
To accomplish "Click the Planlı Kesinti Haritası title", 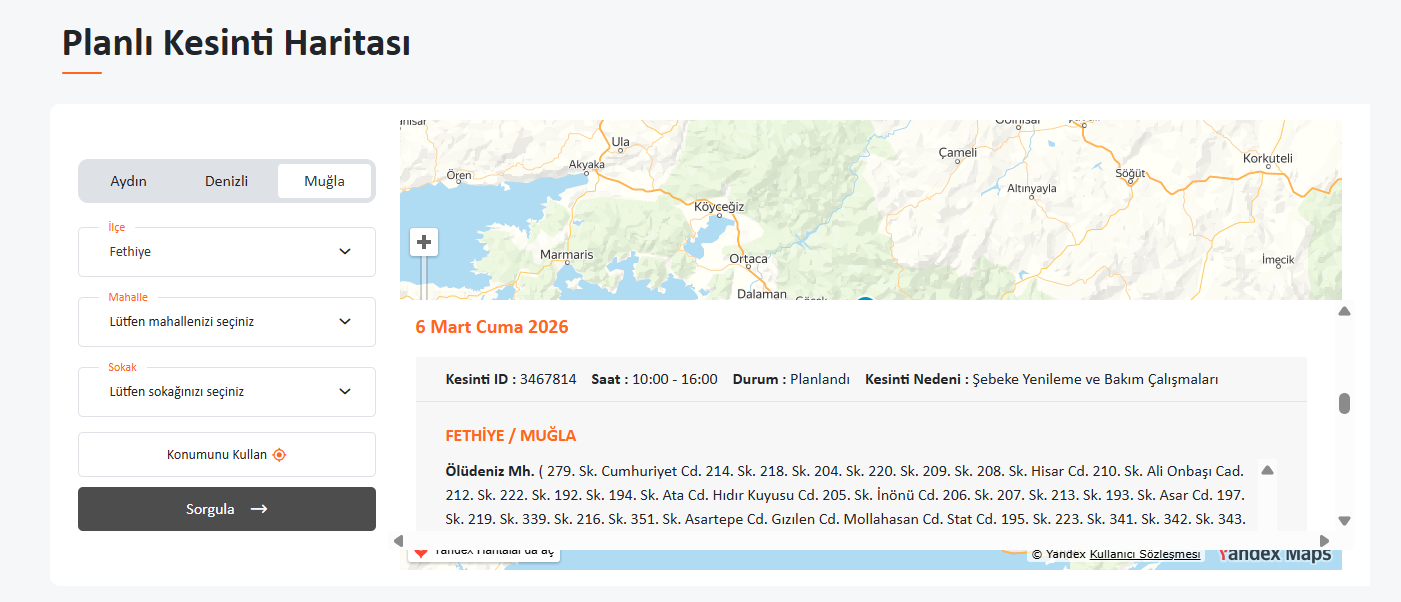I will click(236, 43).
